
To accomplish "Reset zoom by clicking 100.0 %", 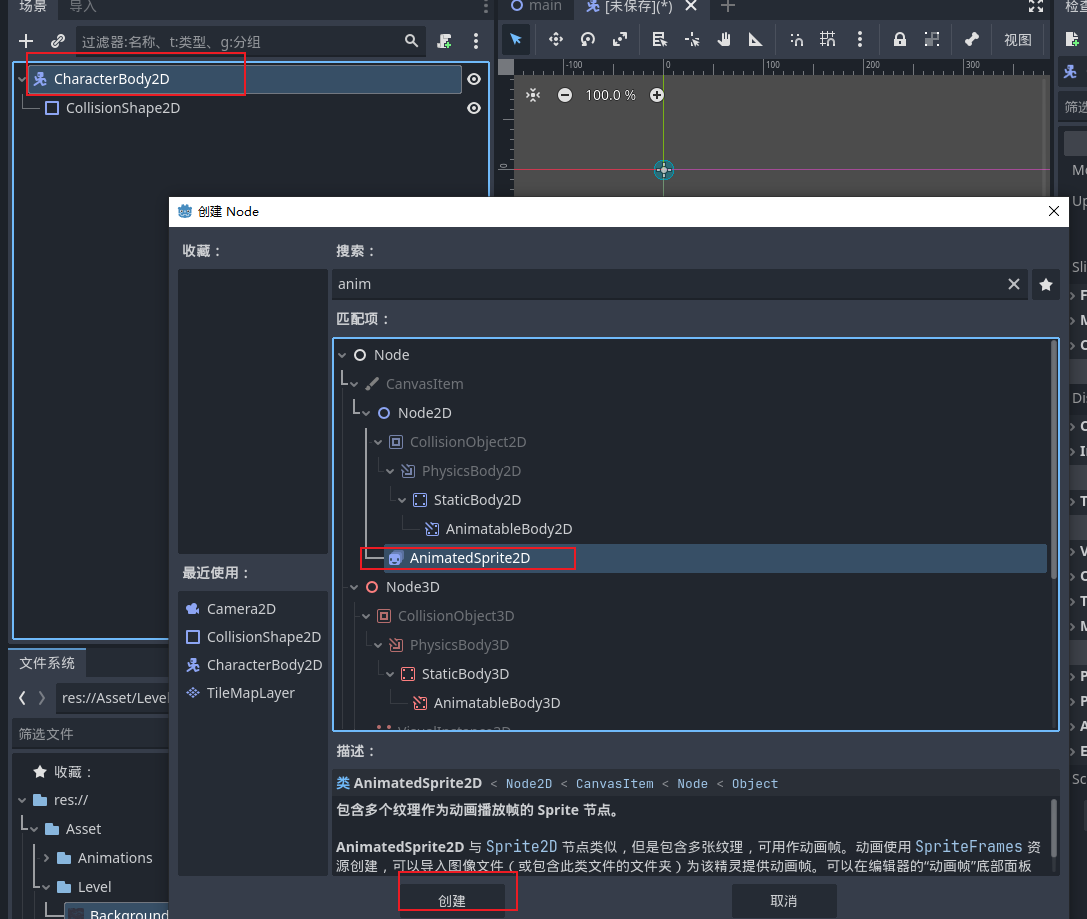I will (610, 95).
